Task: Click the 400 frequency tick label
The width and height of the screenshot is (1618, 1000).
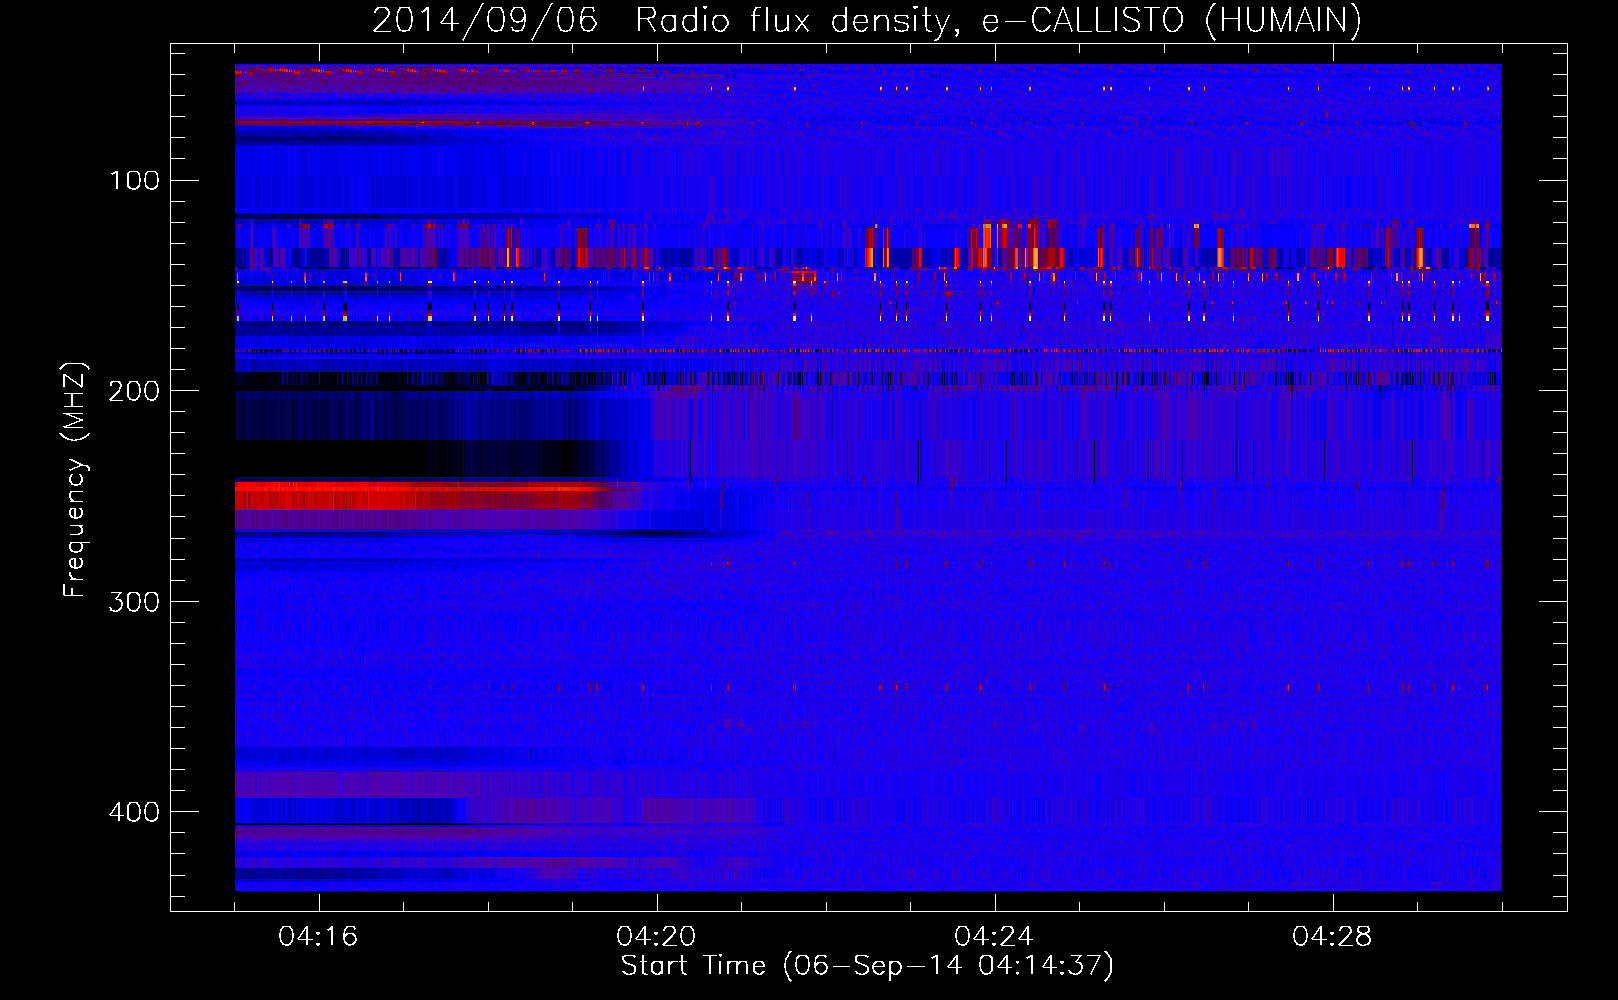Action: [x=134, y=812]
